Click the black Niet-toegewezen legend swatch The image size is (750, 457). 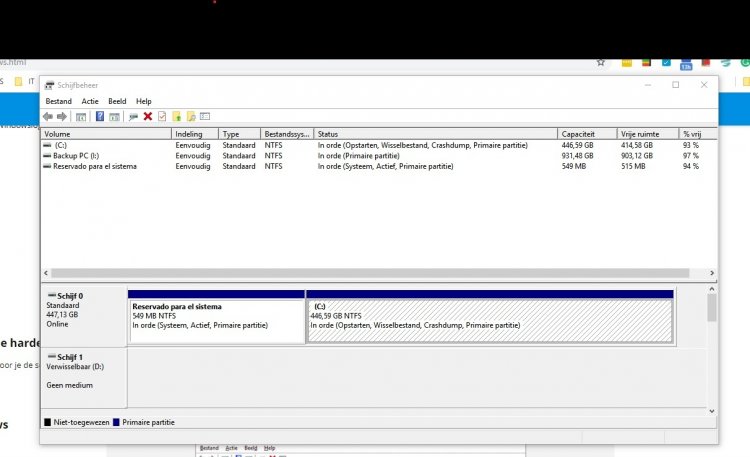tap(48, 423)
